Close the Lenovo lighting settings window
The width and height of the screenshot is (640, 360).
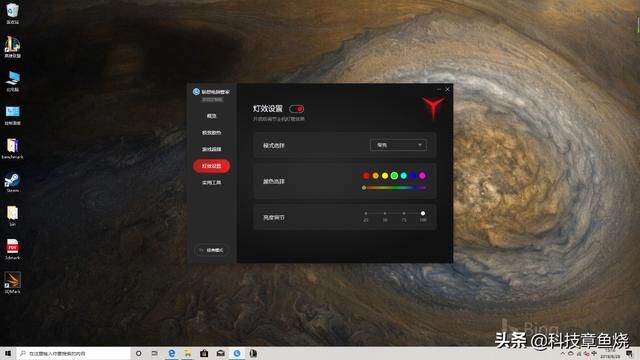tap(447, 89)
